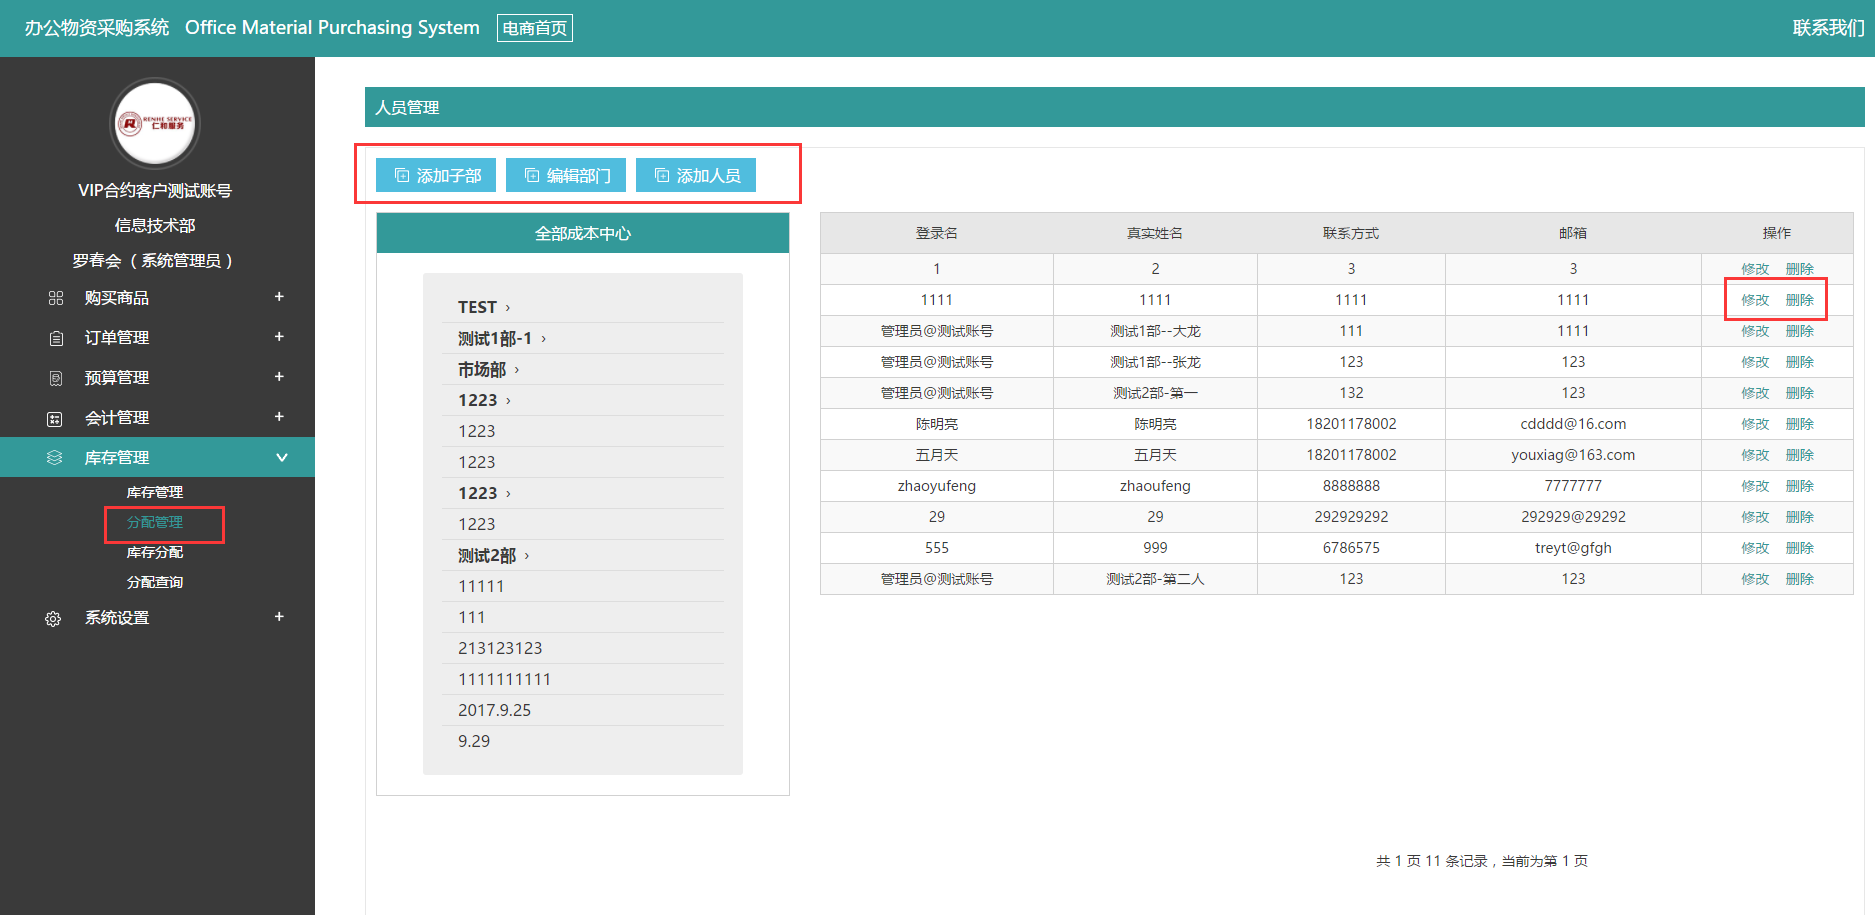
Task: Collapse the 库存管理 menu chevron
Action: coord(281,458)
